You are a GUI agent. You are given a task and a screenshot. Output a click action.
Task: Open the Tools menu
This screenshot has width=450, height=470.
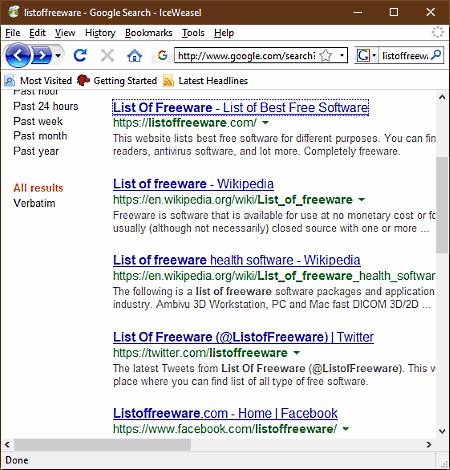click(193, 33)
